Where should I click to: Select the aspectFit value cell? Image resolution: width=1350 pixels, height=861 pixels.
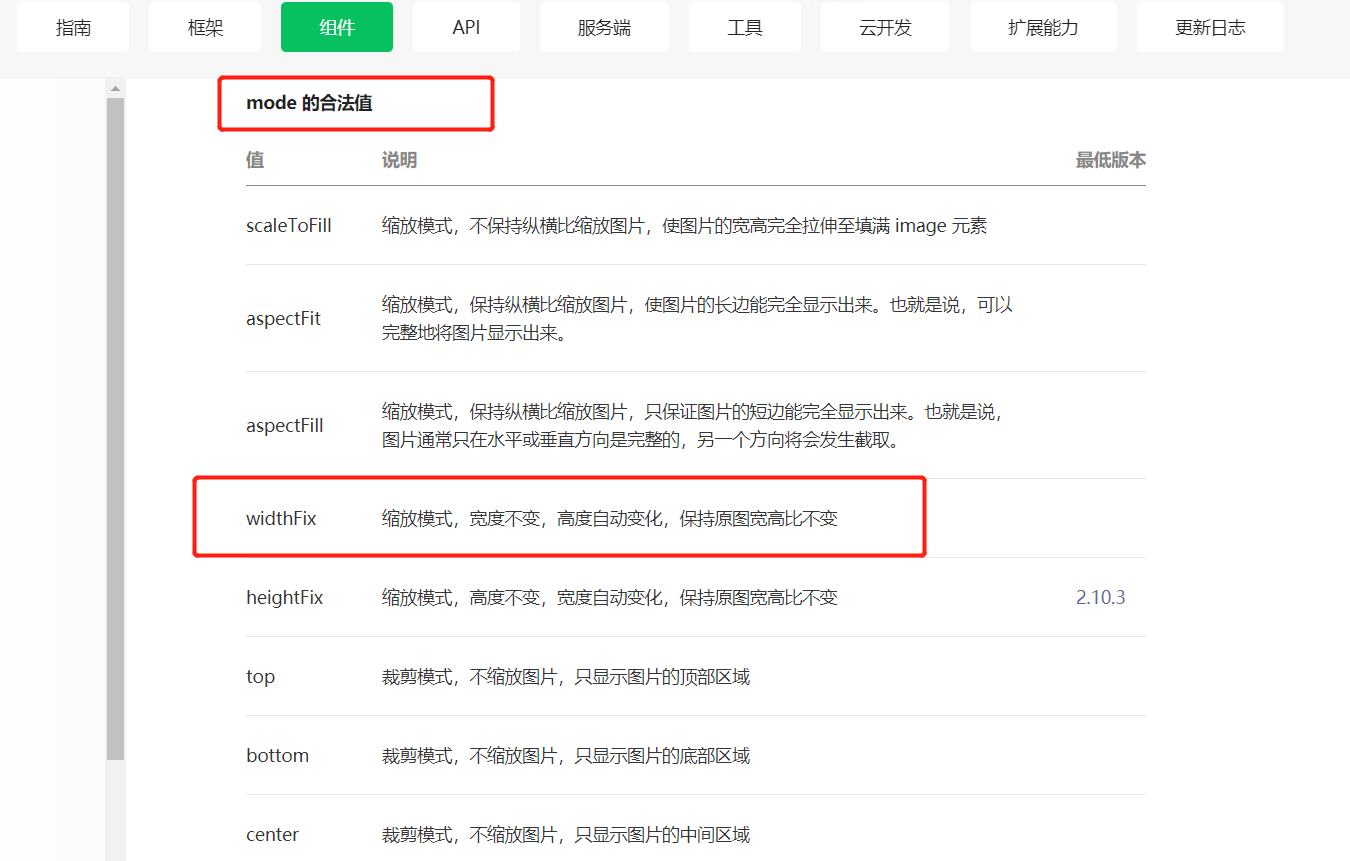pos(284,319)
